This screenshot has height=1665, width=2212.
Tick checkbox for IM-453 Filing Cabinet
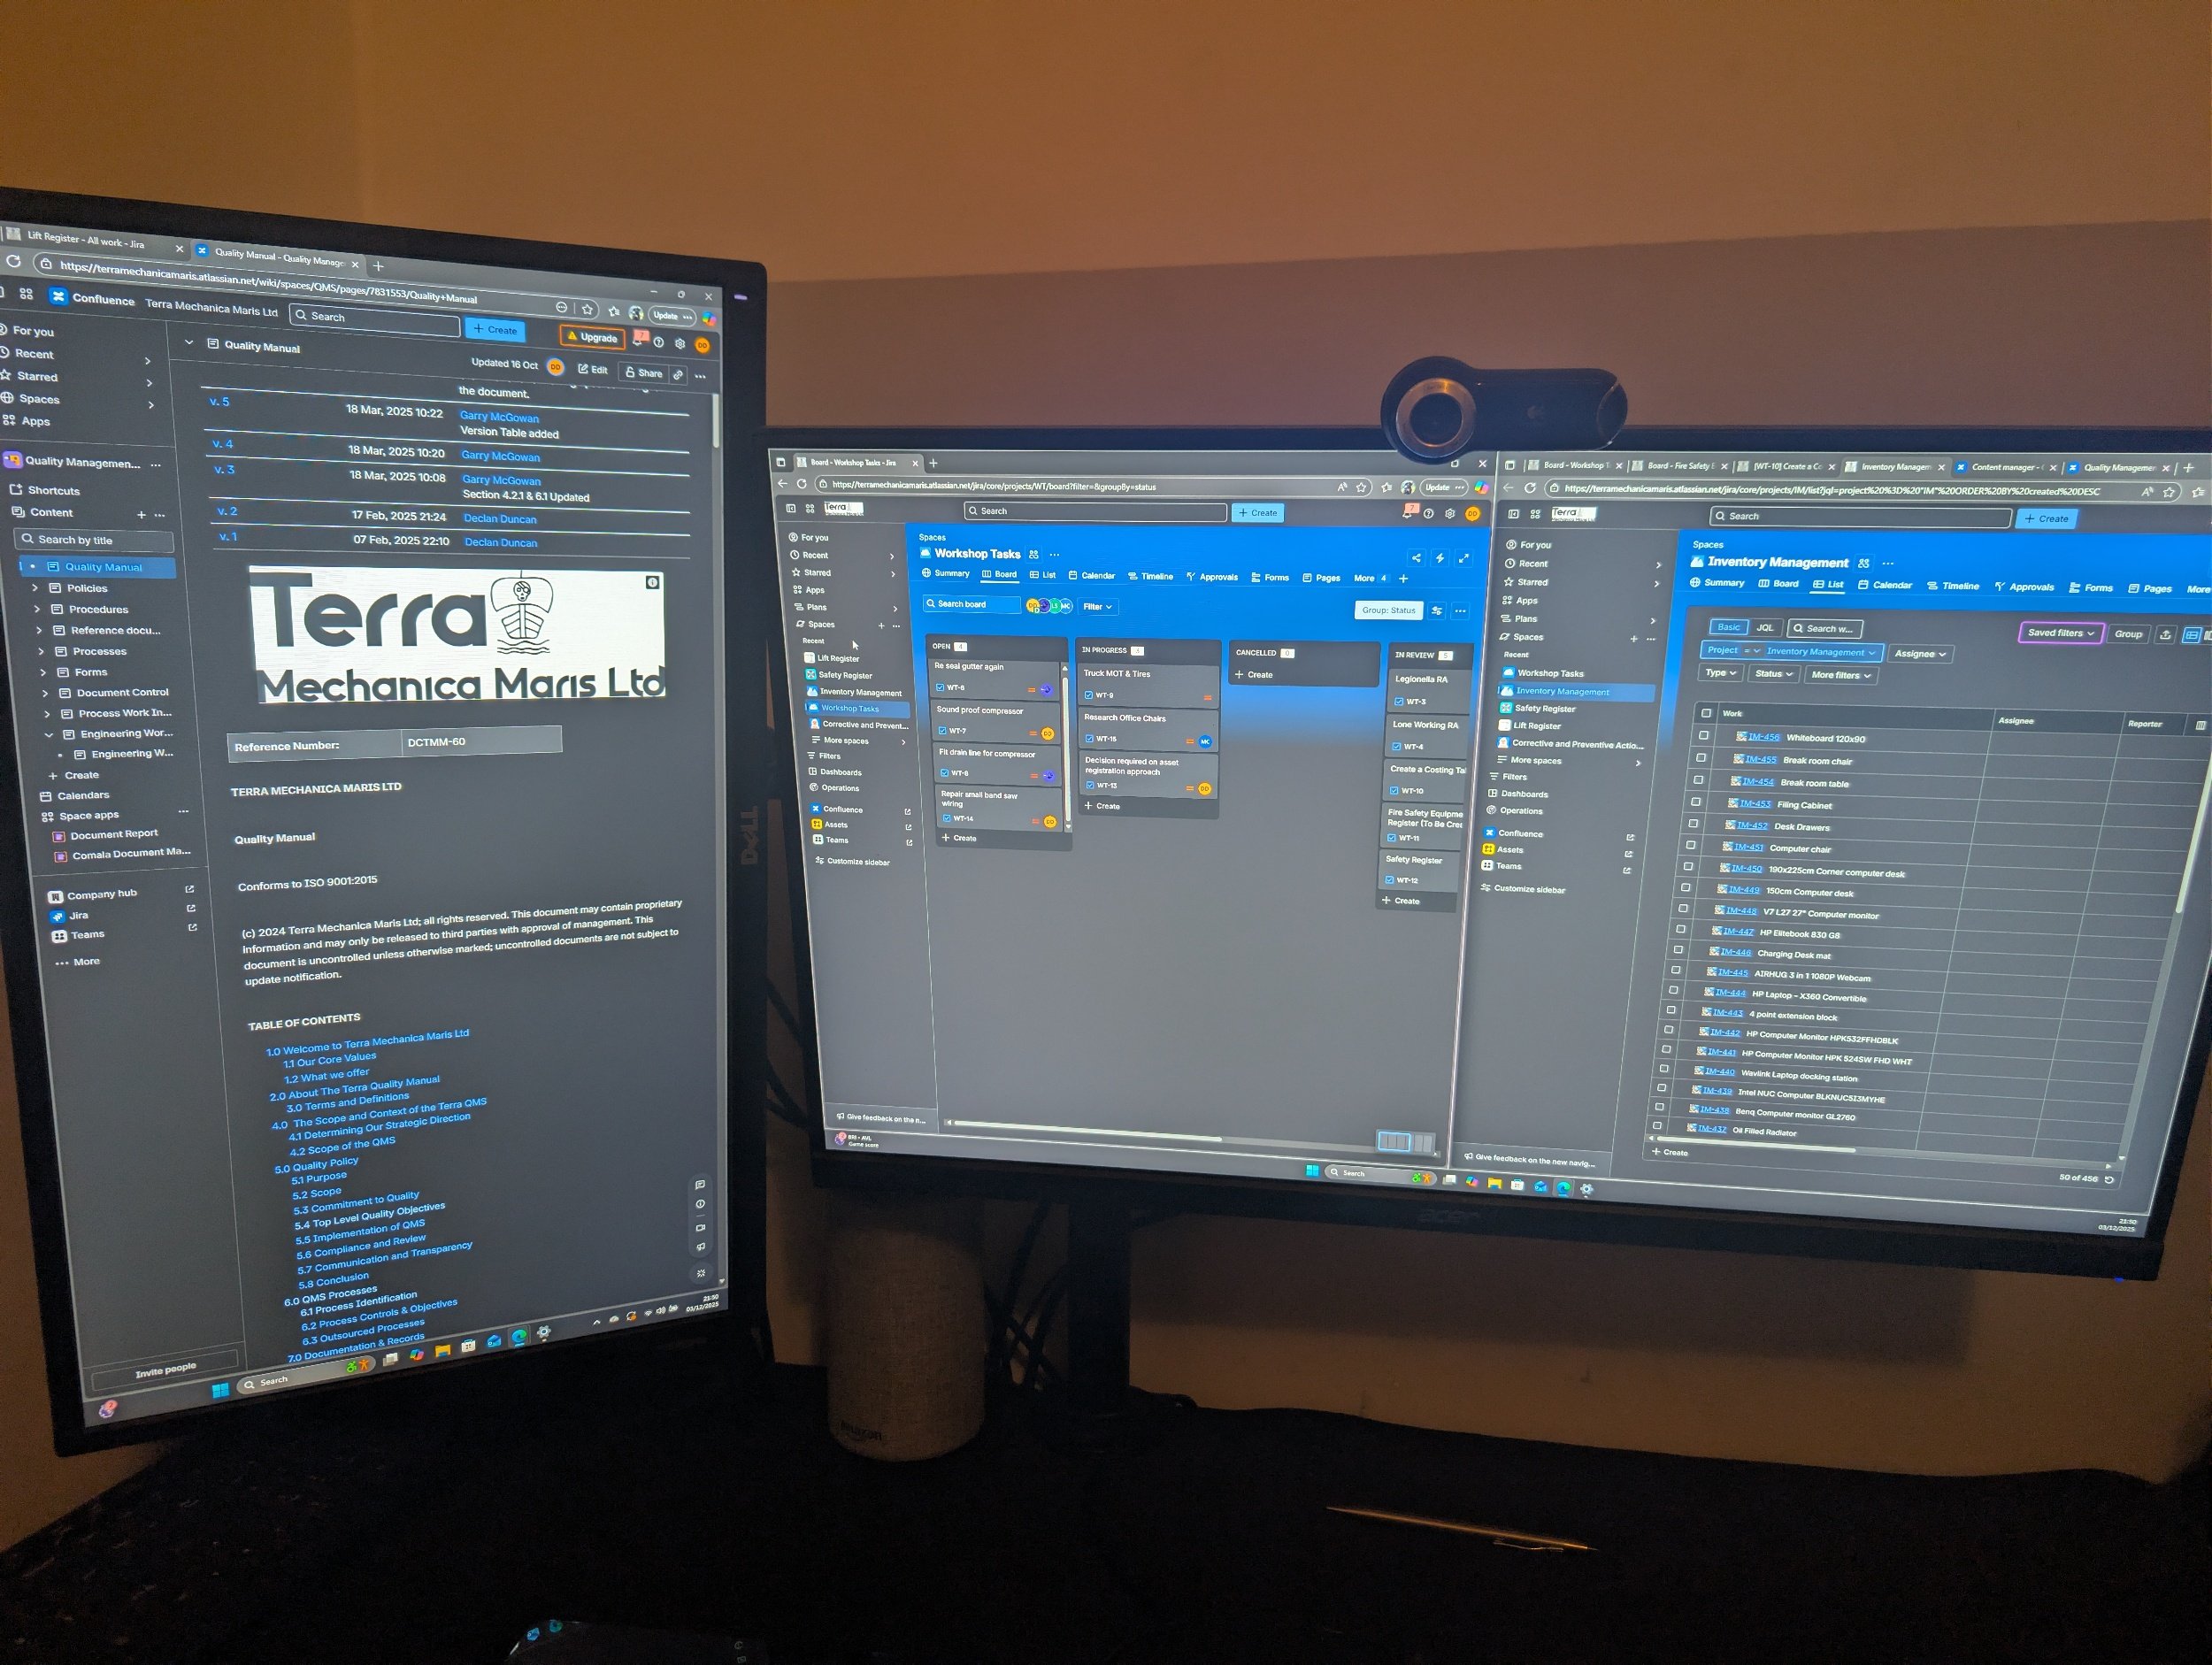[x=1696, y=802]
